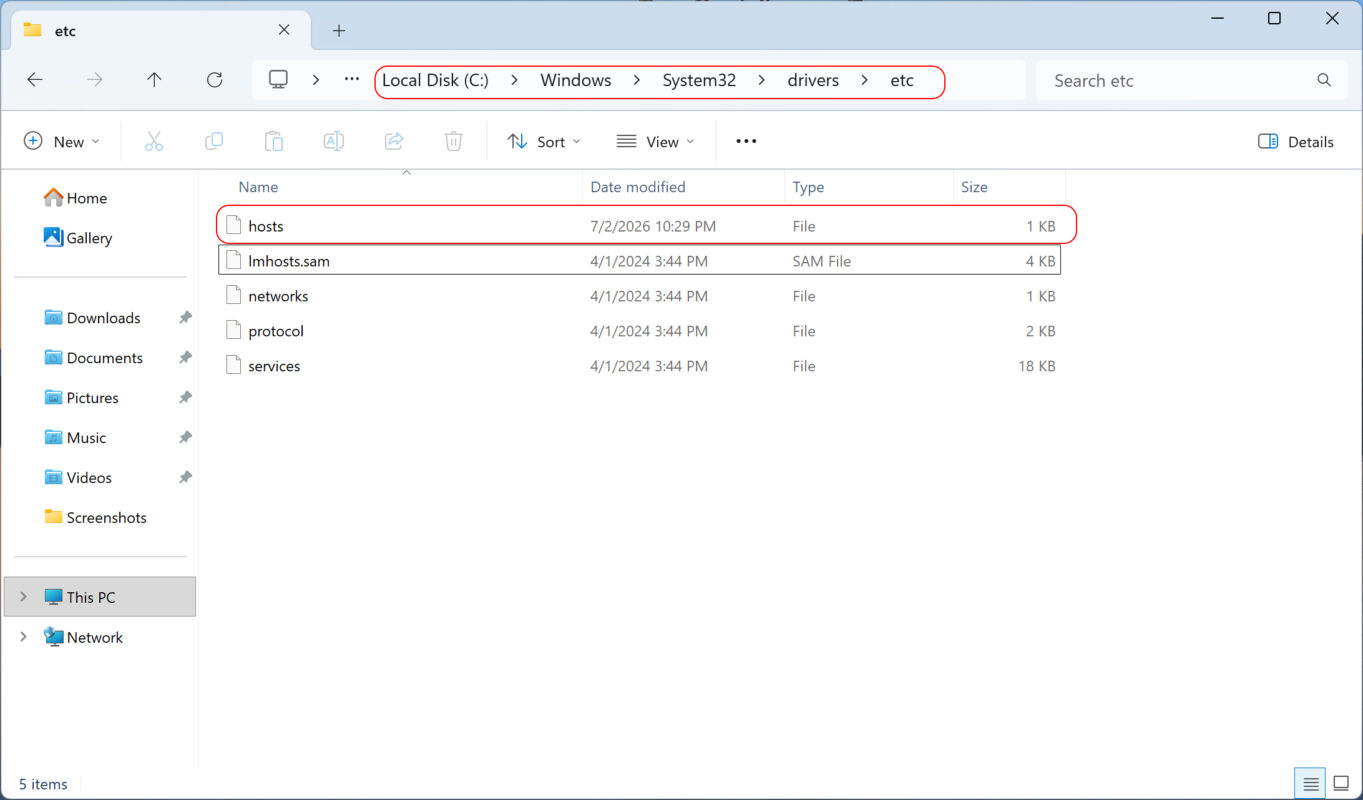Click the Rename icon in toolbar
1363x800 pixels.
point(334,142)
